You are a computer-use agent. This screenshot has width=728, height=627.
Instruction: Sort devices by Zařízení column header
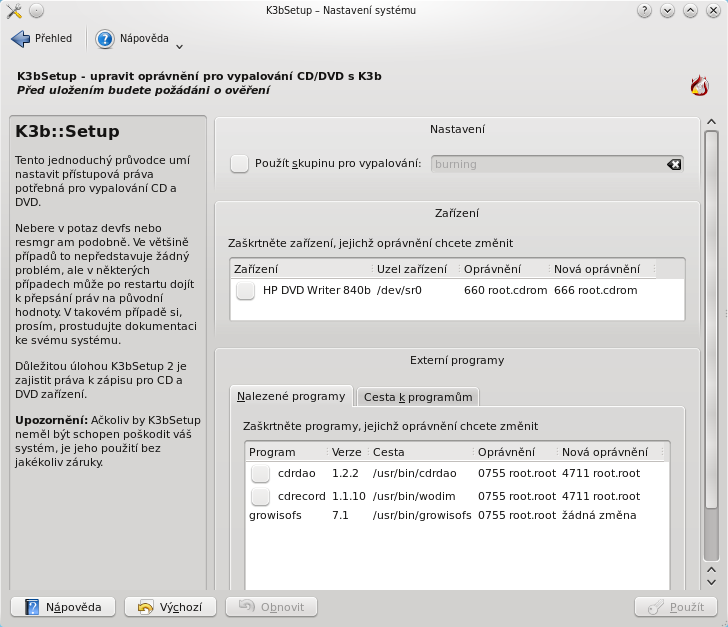coord(302,269)
